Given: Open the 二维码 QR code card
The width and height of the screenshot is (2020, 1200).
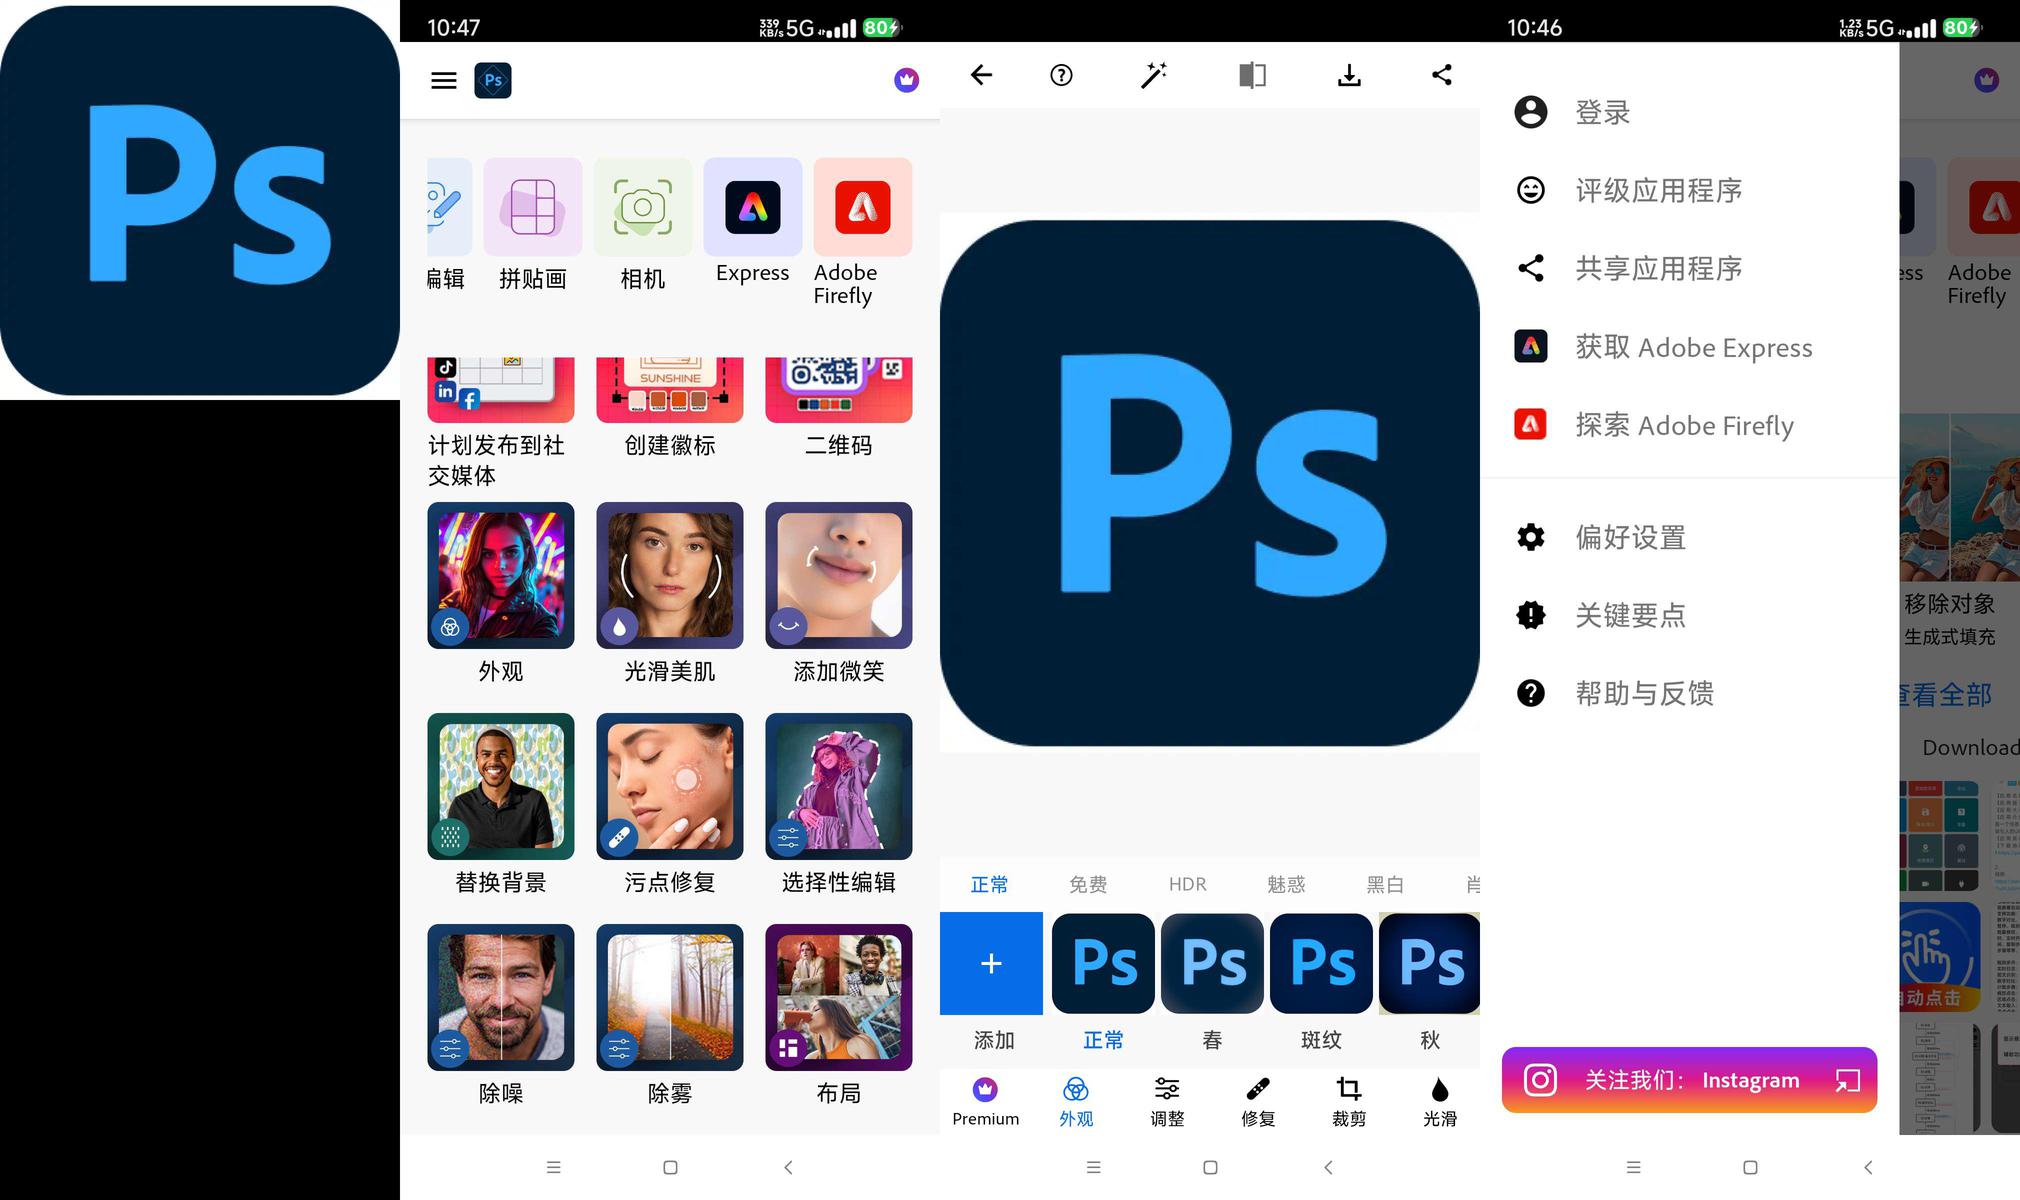Looking at the screenshot, I should (839, 408).
